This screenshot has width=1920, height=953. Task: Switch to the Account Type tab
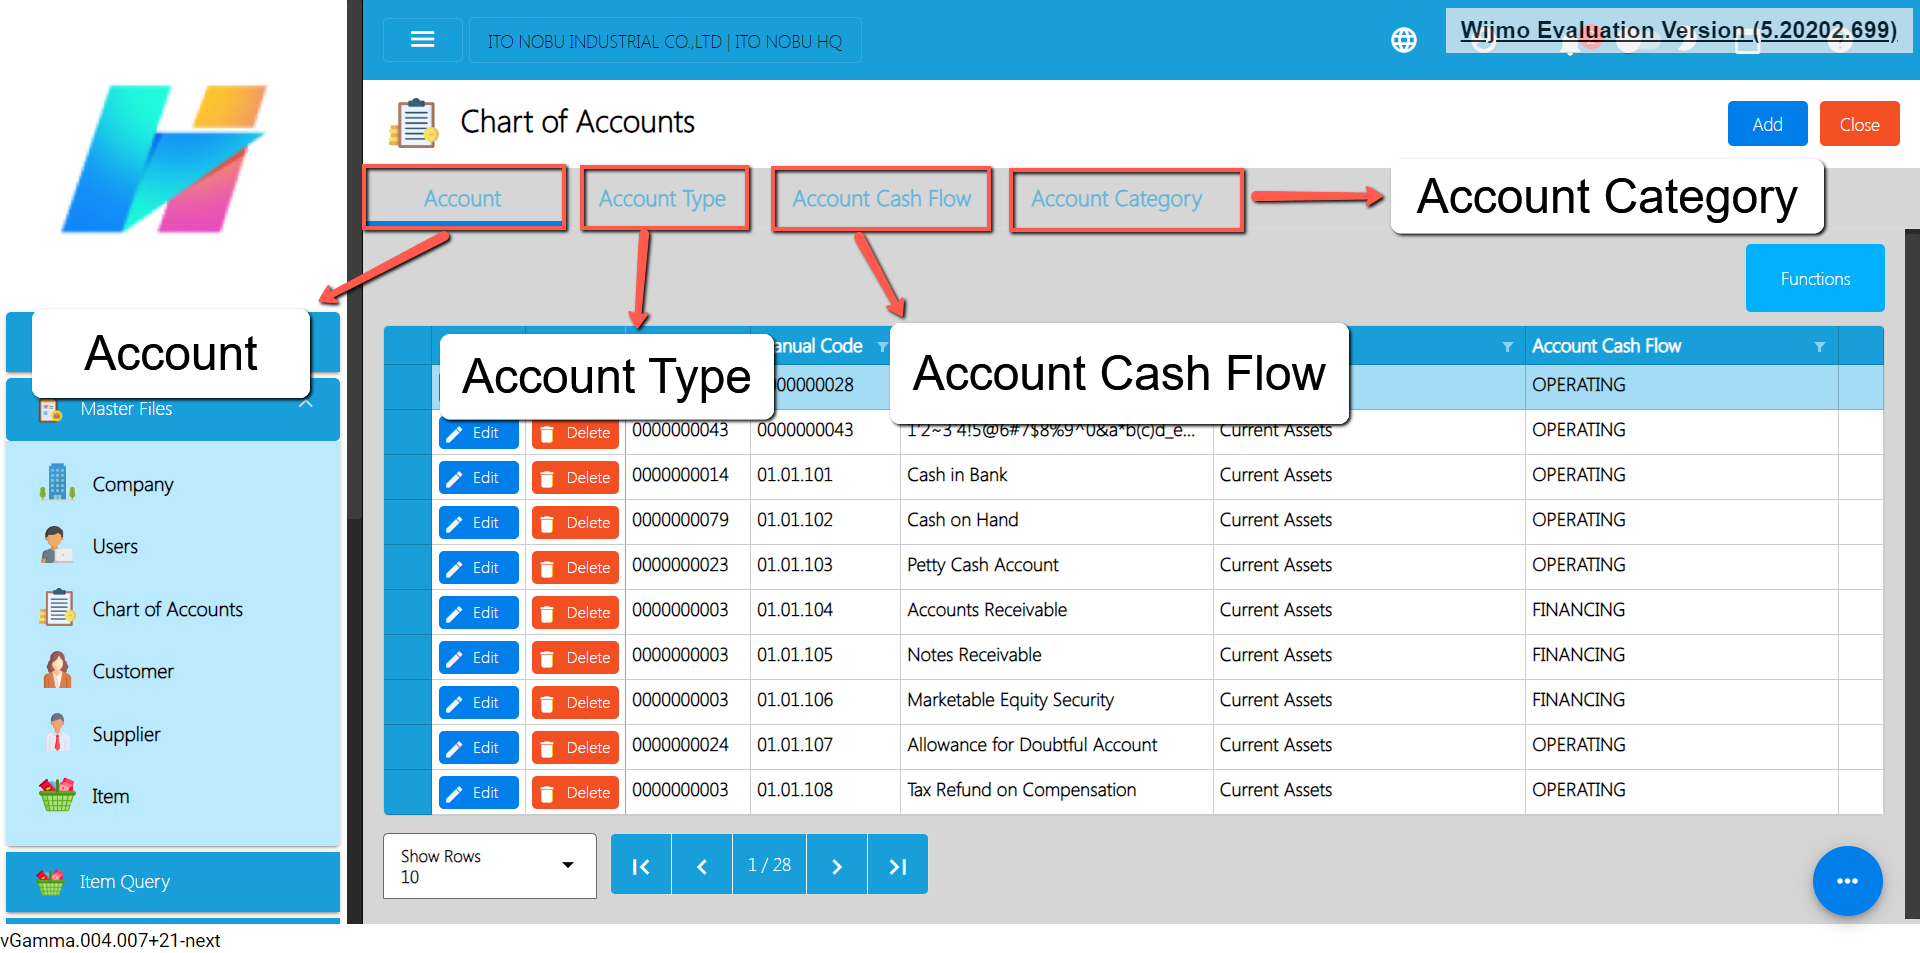pyautogui.click(x=663, y=199)
